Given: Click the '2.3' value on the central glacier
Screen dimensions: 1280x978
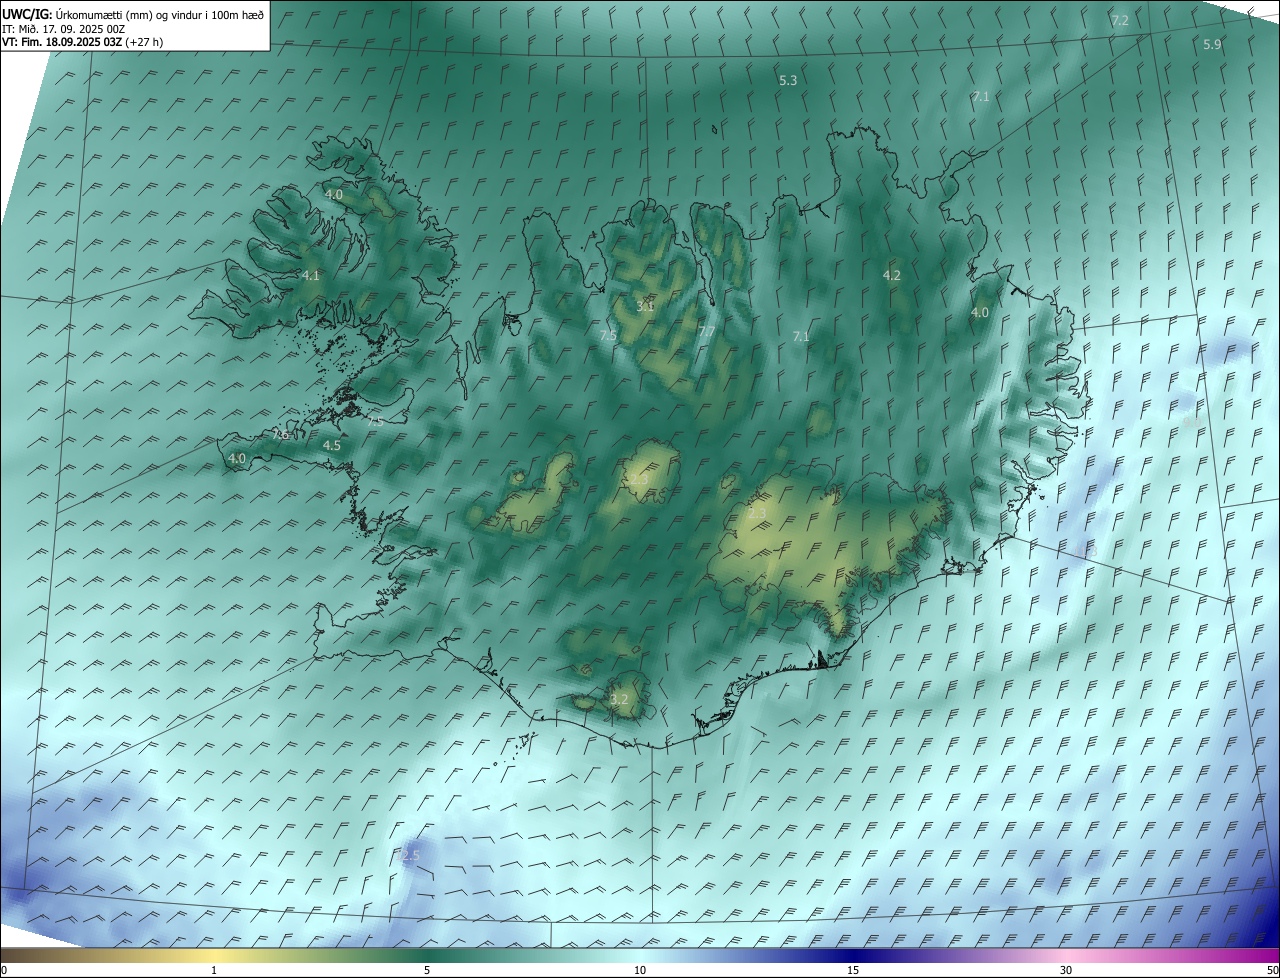Looking at the screenshot, I should point(638,481).
